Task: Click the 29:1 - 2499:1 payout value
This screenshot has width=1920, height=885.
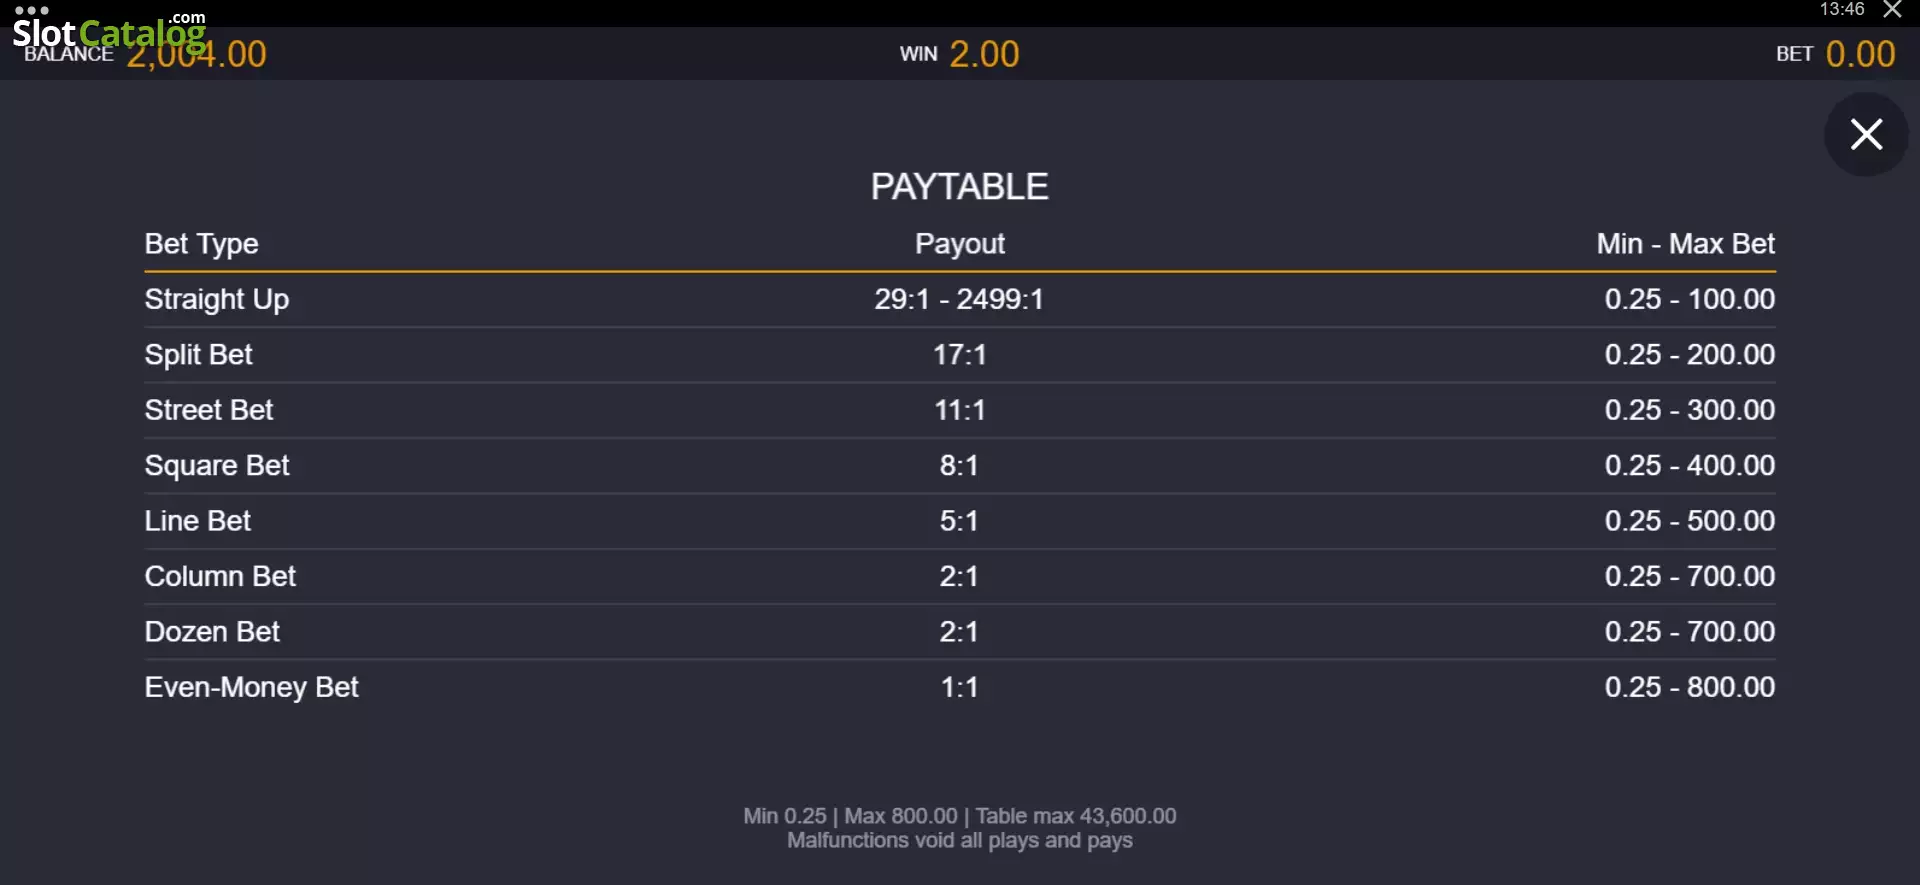Action: tap(959, 299)
